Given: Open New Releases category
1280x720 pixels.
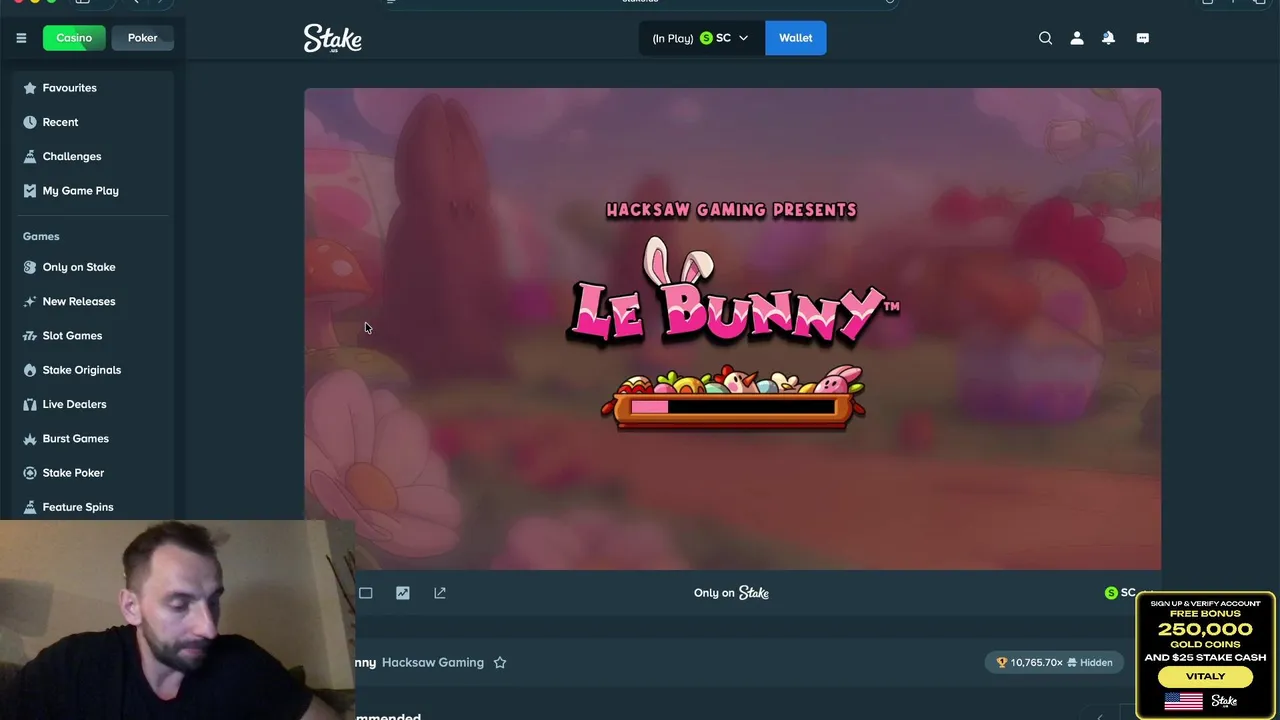Looking at the screenshot, I should point(94,301).
